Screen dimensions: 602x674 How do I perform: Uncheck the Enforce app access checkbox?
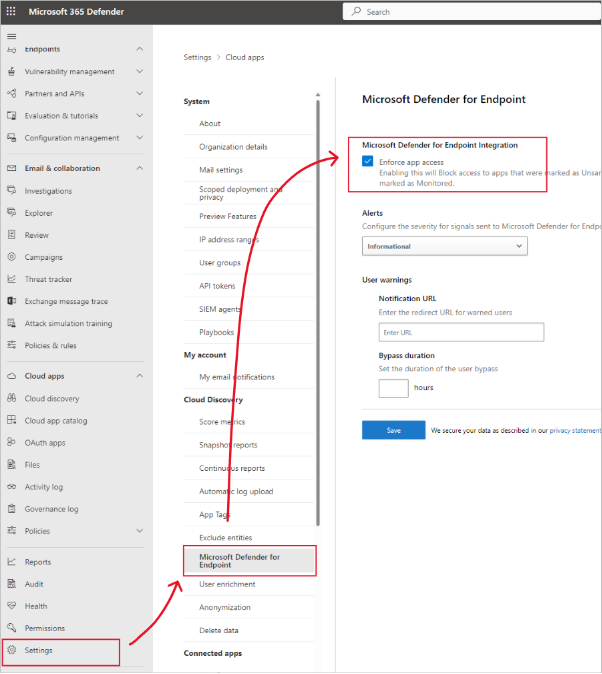[370, 162]
